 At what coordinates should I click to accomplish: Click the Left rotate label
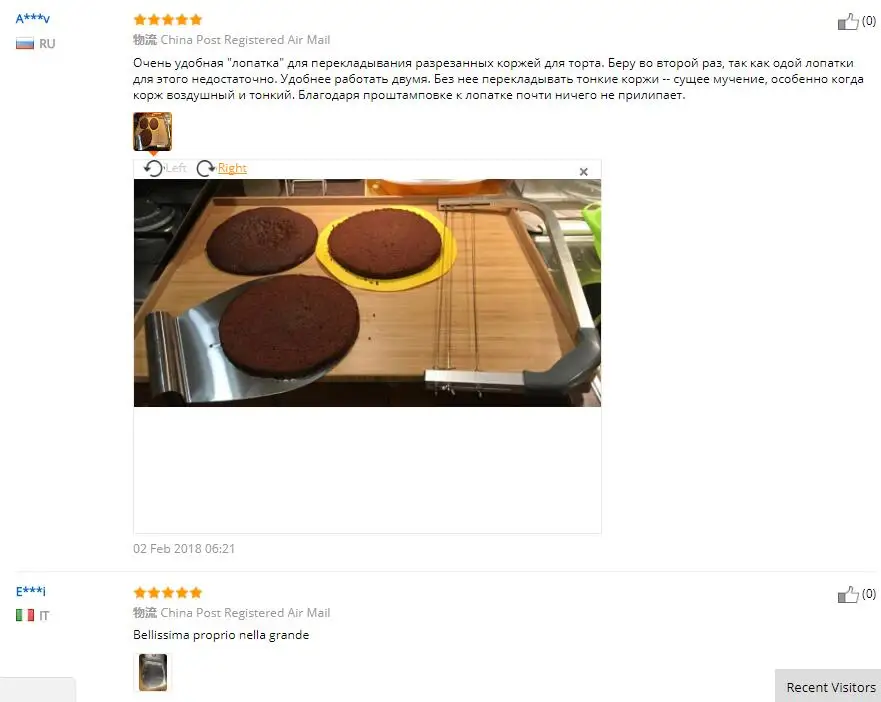(x=176, y=168)
